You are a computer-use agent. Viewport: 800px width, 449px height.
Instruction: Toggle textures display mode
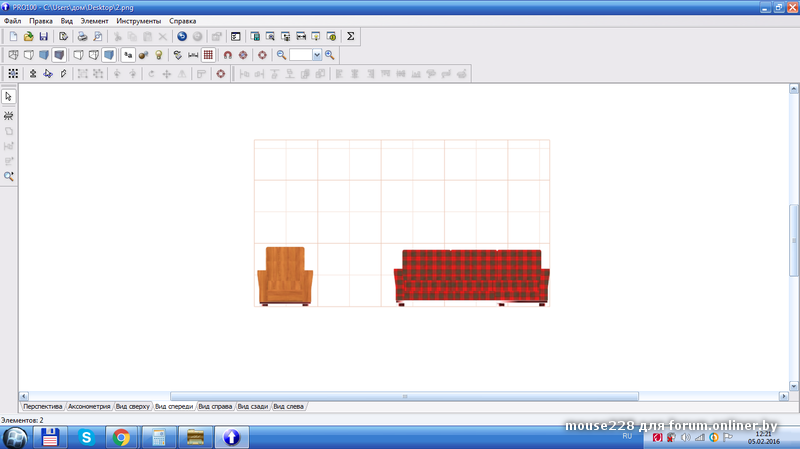(x=59, y=55)
